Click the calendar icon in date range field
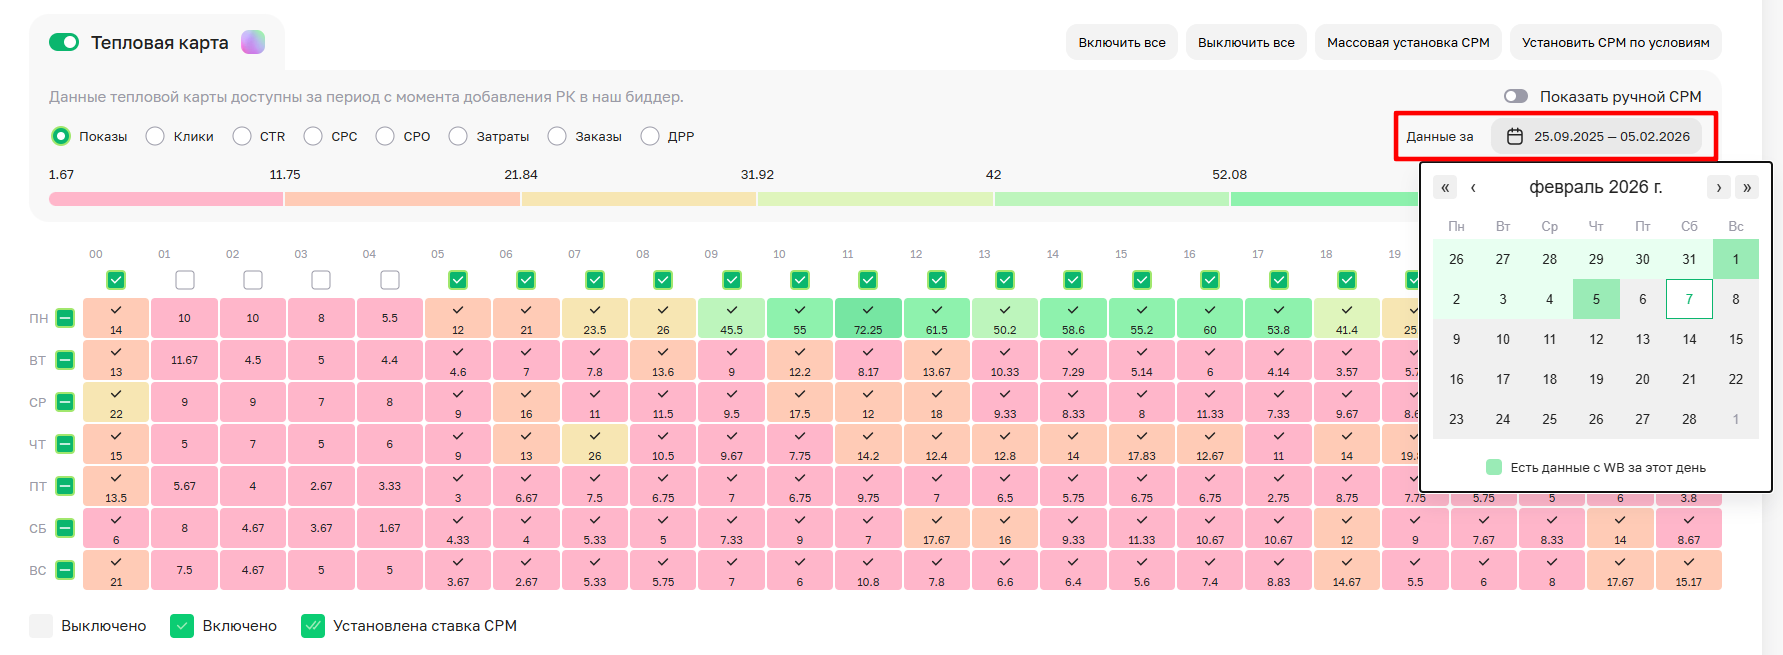The image size is (1783, 655). (1514, 136)
